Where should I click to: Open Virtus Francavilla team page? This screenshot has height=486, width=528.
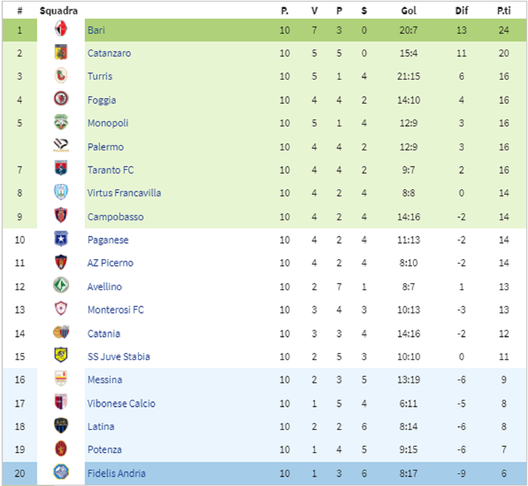pyautogui.click(x=124, y=193)
